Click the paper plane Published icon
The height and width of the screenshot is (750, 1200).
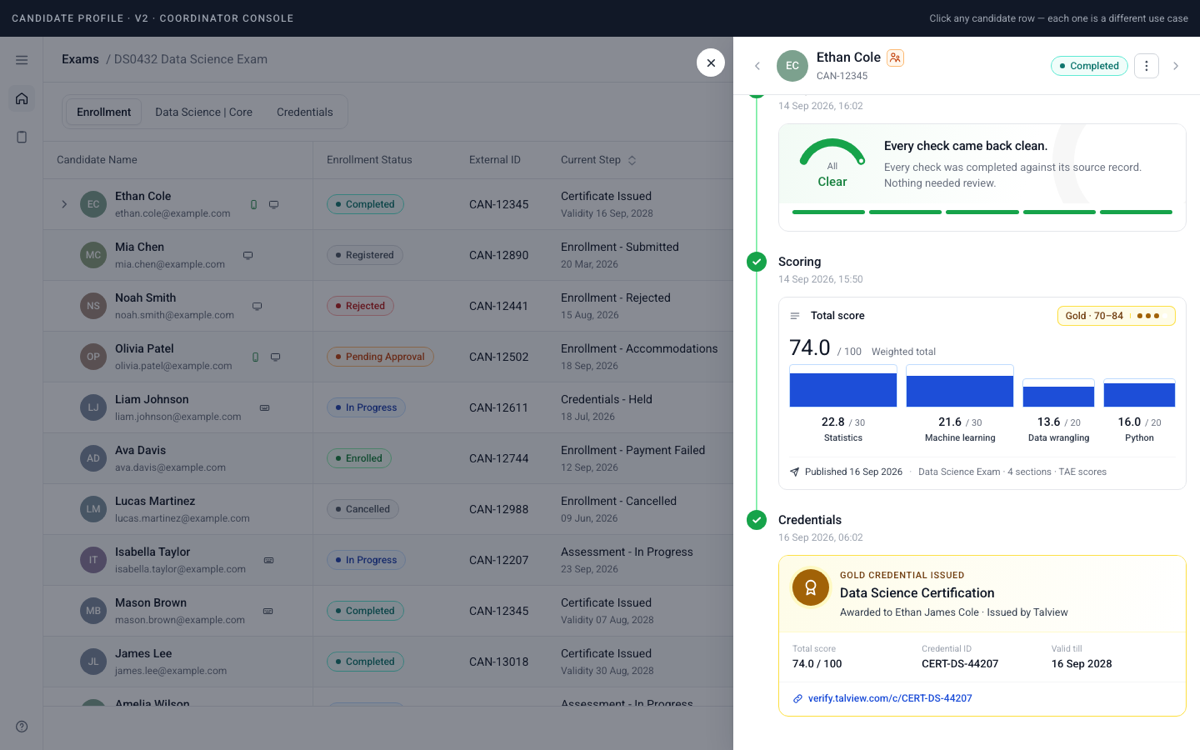[795, 472]
